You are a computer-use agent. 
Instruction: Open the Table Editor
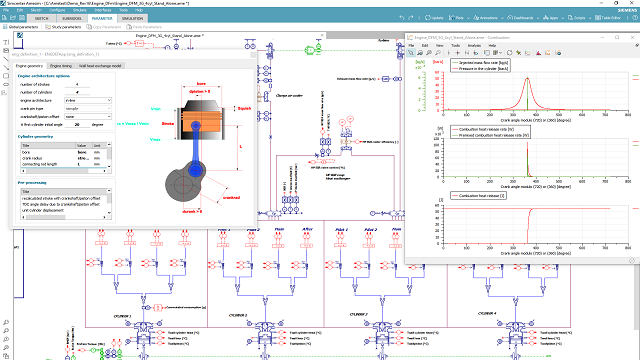(608, 18)
